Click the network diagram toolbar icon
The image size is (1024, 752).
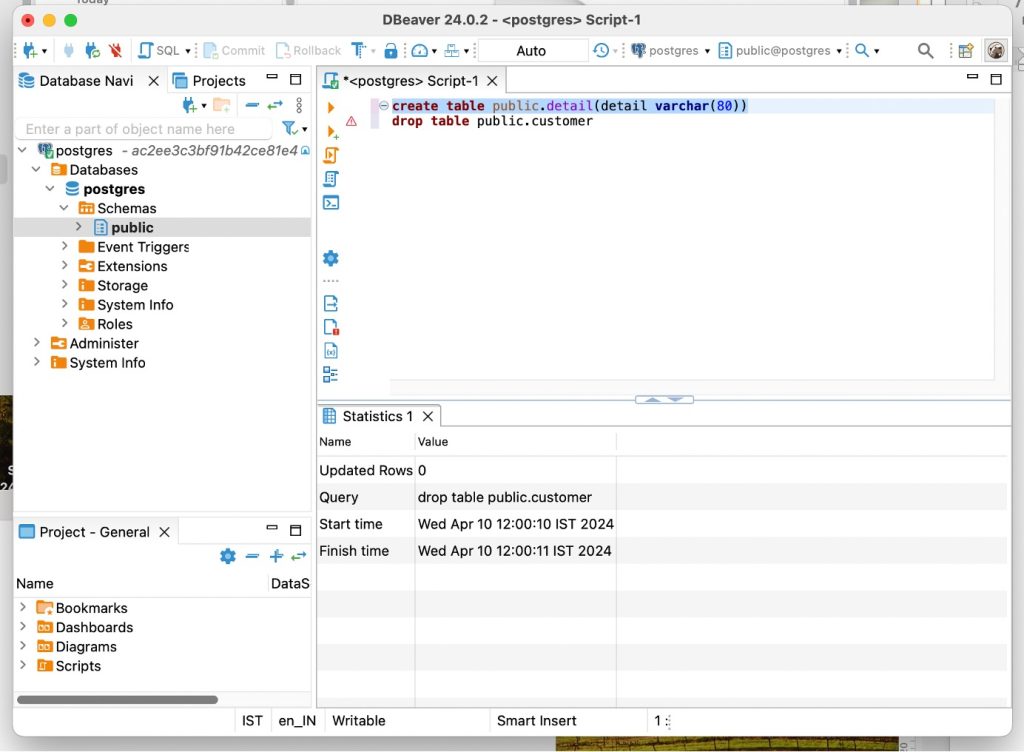coord(452,50)
